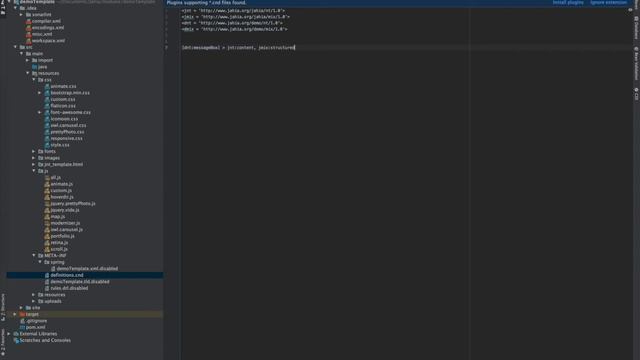640x360 pixels.
Task: Click the Install plugins link
Action: pos(568,2)
